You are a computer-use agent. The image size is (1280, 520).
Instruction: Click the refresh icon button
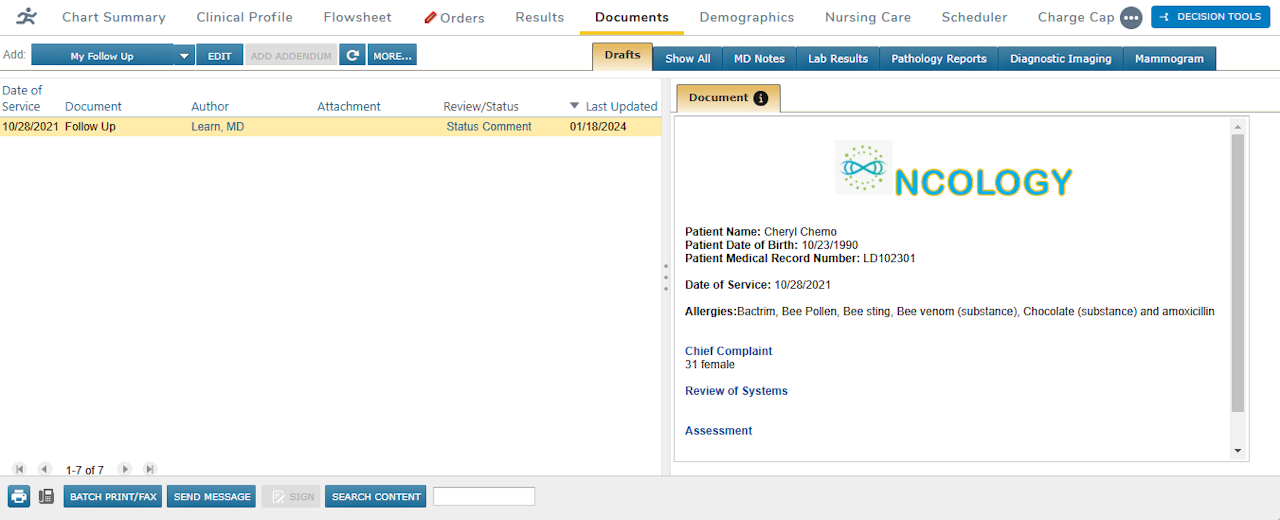(352, 56)
